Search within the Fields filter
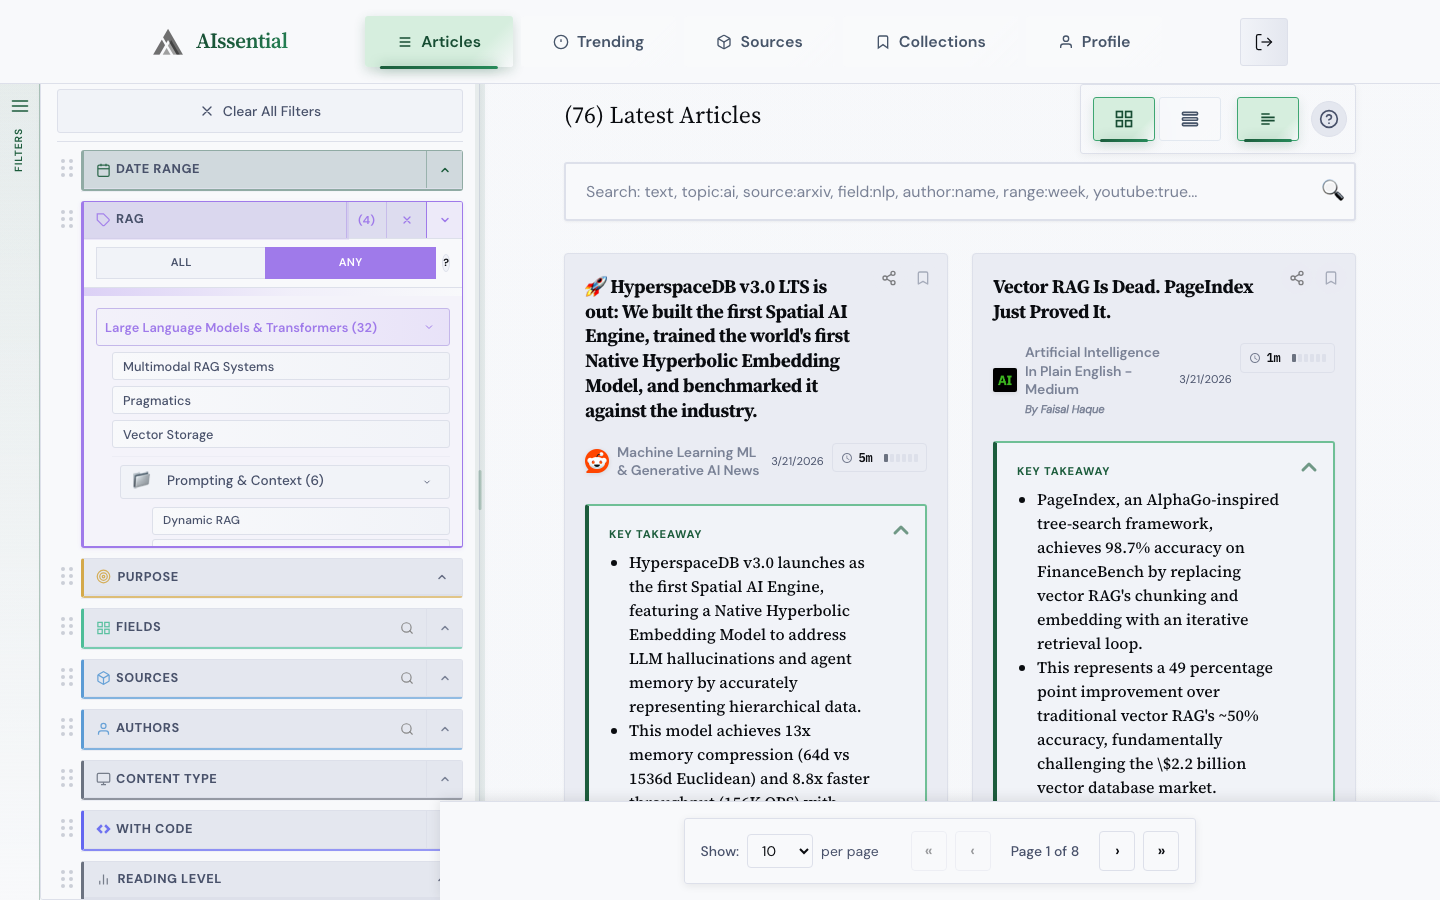 [x=407, y=628]
